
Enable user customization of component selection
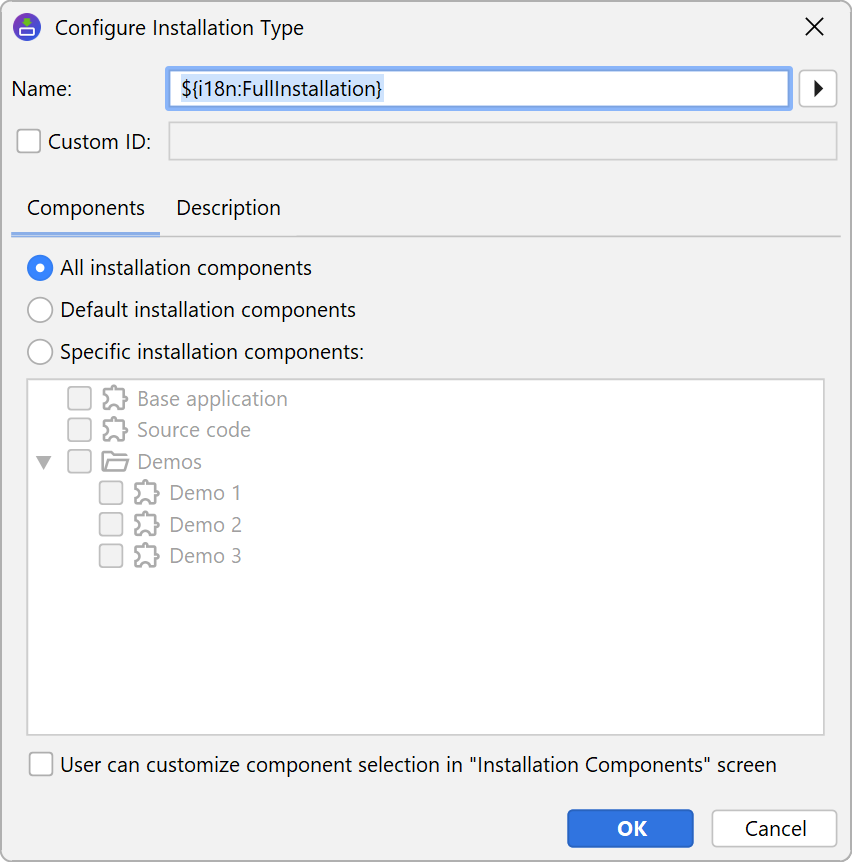pyautogui.click(x=41, y=765)
